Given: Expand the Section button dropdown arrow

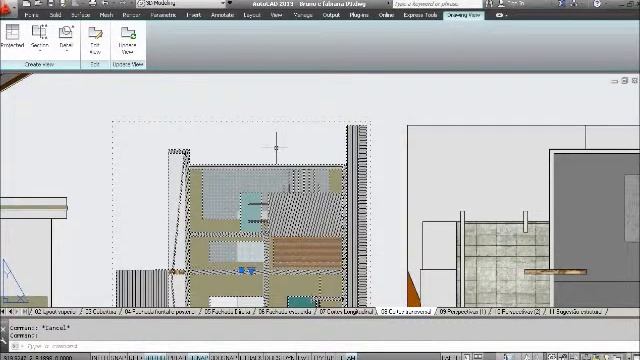Looking at the screenshot, I should (40, 51).
